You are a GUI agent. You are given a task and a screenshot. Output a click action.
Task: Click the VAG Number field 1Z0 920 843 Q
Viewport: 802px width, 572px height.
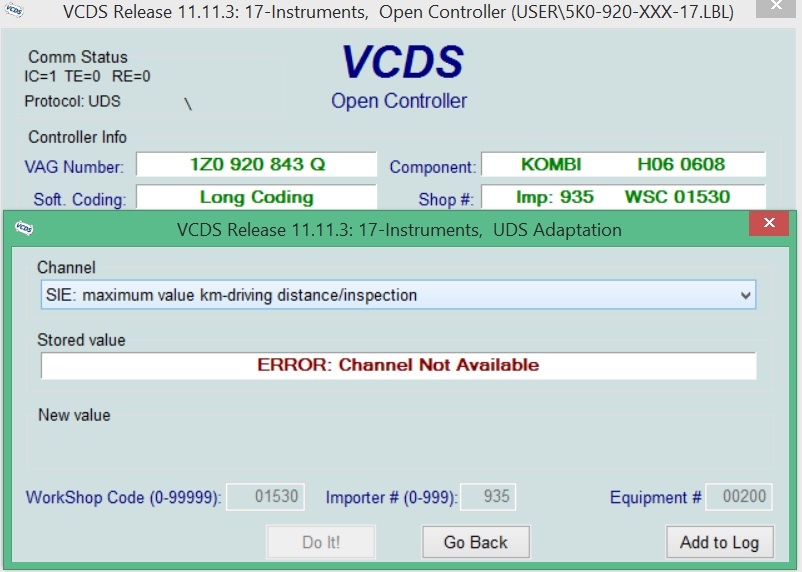pyautogui.click(x=256, y=164)
